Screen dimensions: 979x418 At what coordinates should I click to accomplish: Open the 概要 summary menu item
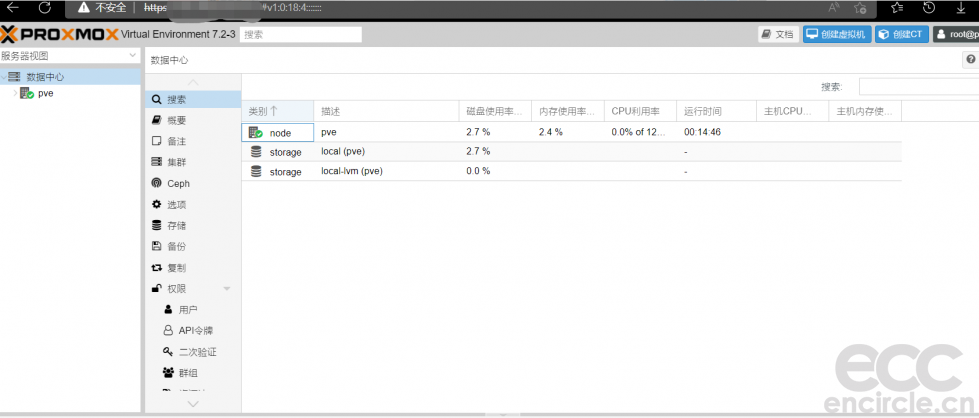pyautogui.click(x=193, y=121)
